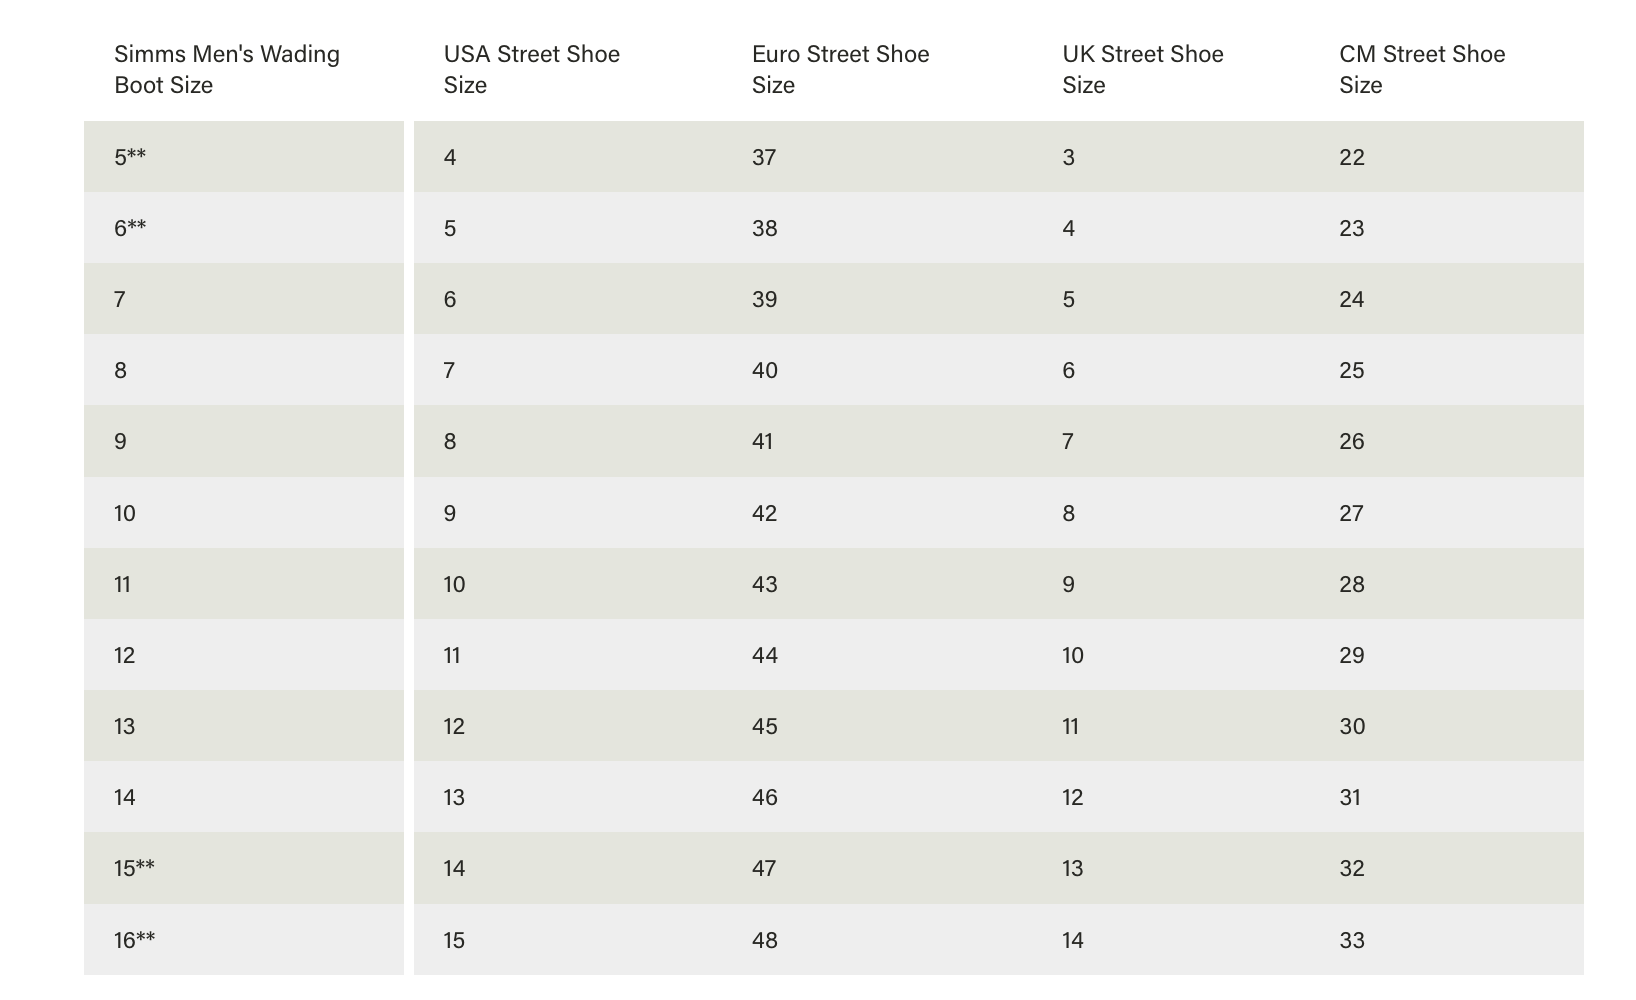
Task: Click the CM size 33 cell
Action: pos(1352,940)
